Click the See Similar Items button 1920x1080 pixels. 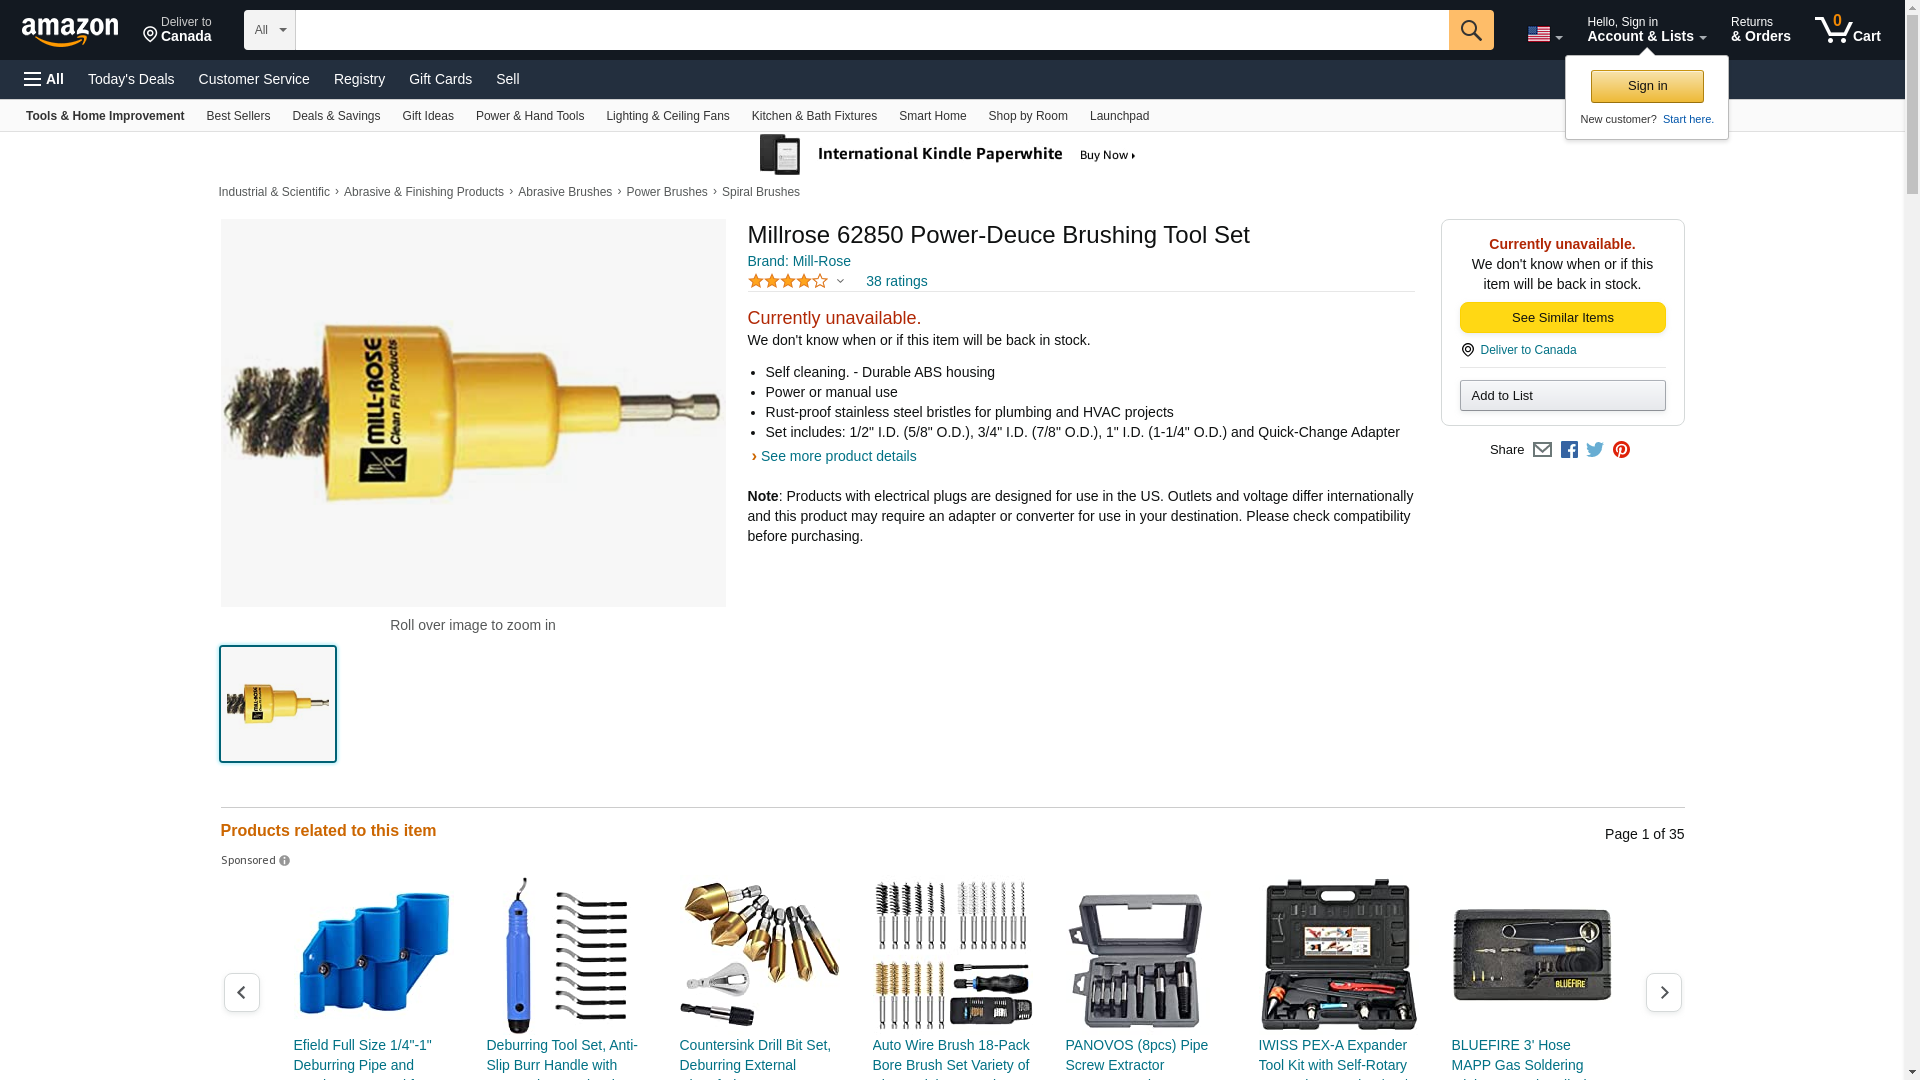1562,317
